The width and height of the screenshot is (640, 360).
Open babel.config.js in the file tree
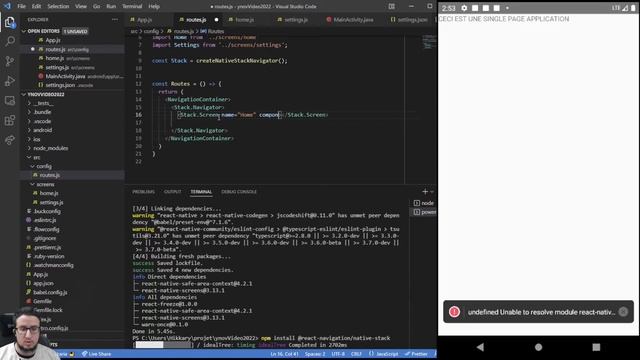tap(50, 292)
